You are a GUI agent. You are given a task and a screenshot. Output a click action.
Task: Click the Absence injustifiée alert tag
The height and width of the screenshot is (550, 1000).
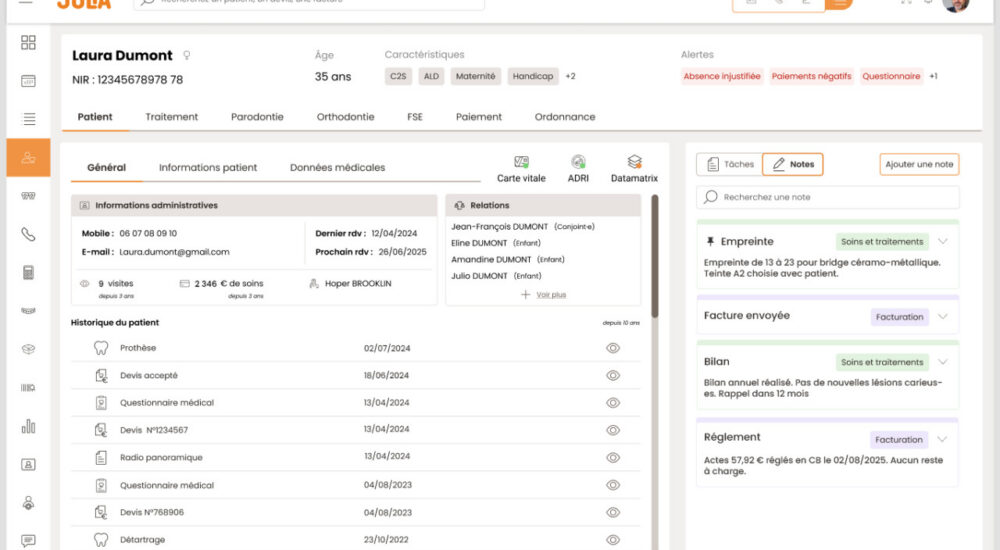pyautogui.click(x=722, y=77)
